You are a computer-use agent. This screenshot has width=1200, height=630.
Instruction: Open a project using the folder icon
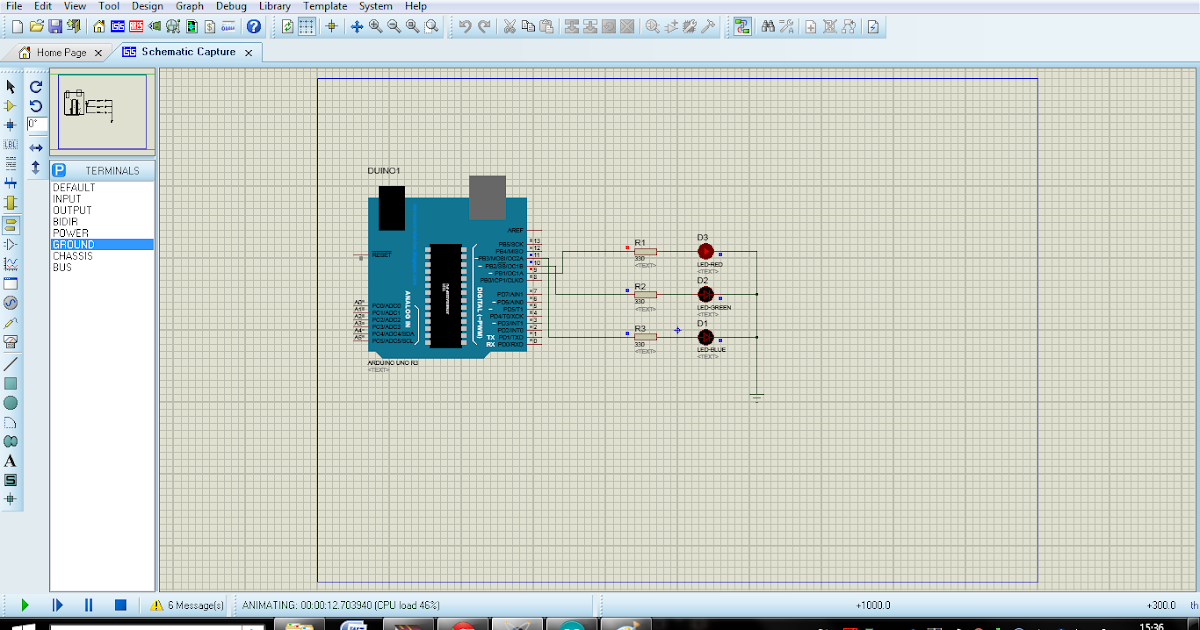tap(36, 27)
